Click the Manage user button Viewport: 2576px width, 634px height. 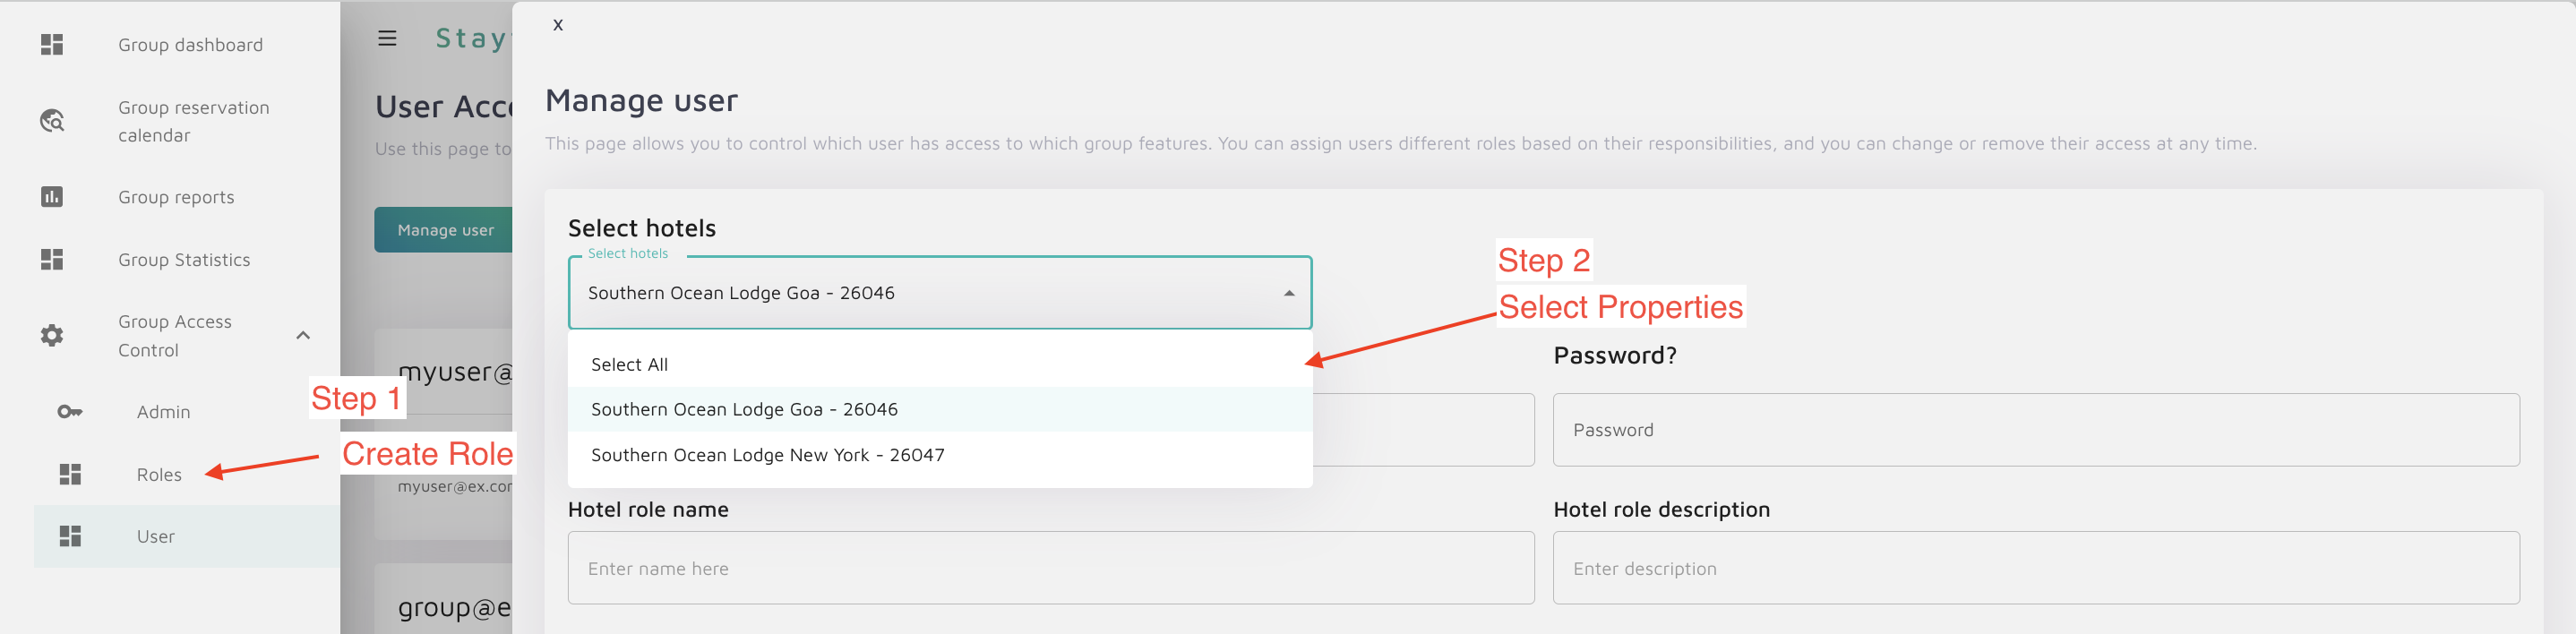click(x=445, y=230)
